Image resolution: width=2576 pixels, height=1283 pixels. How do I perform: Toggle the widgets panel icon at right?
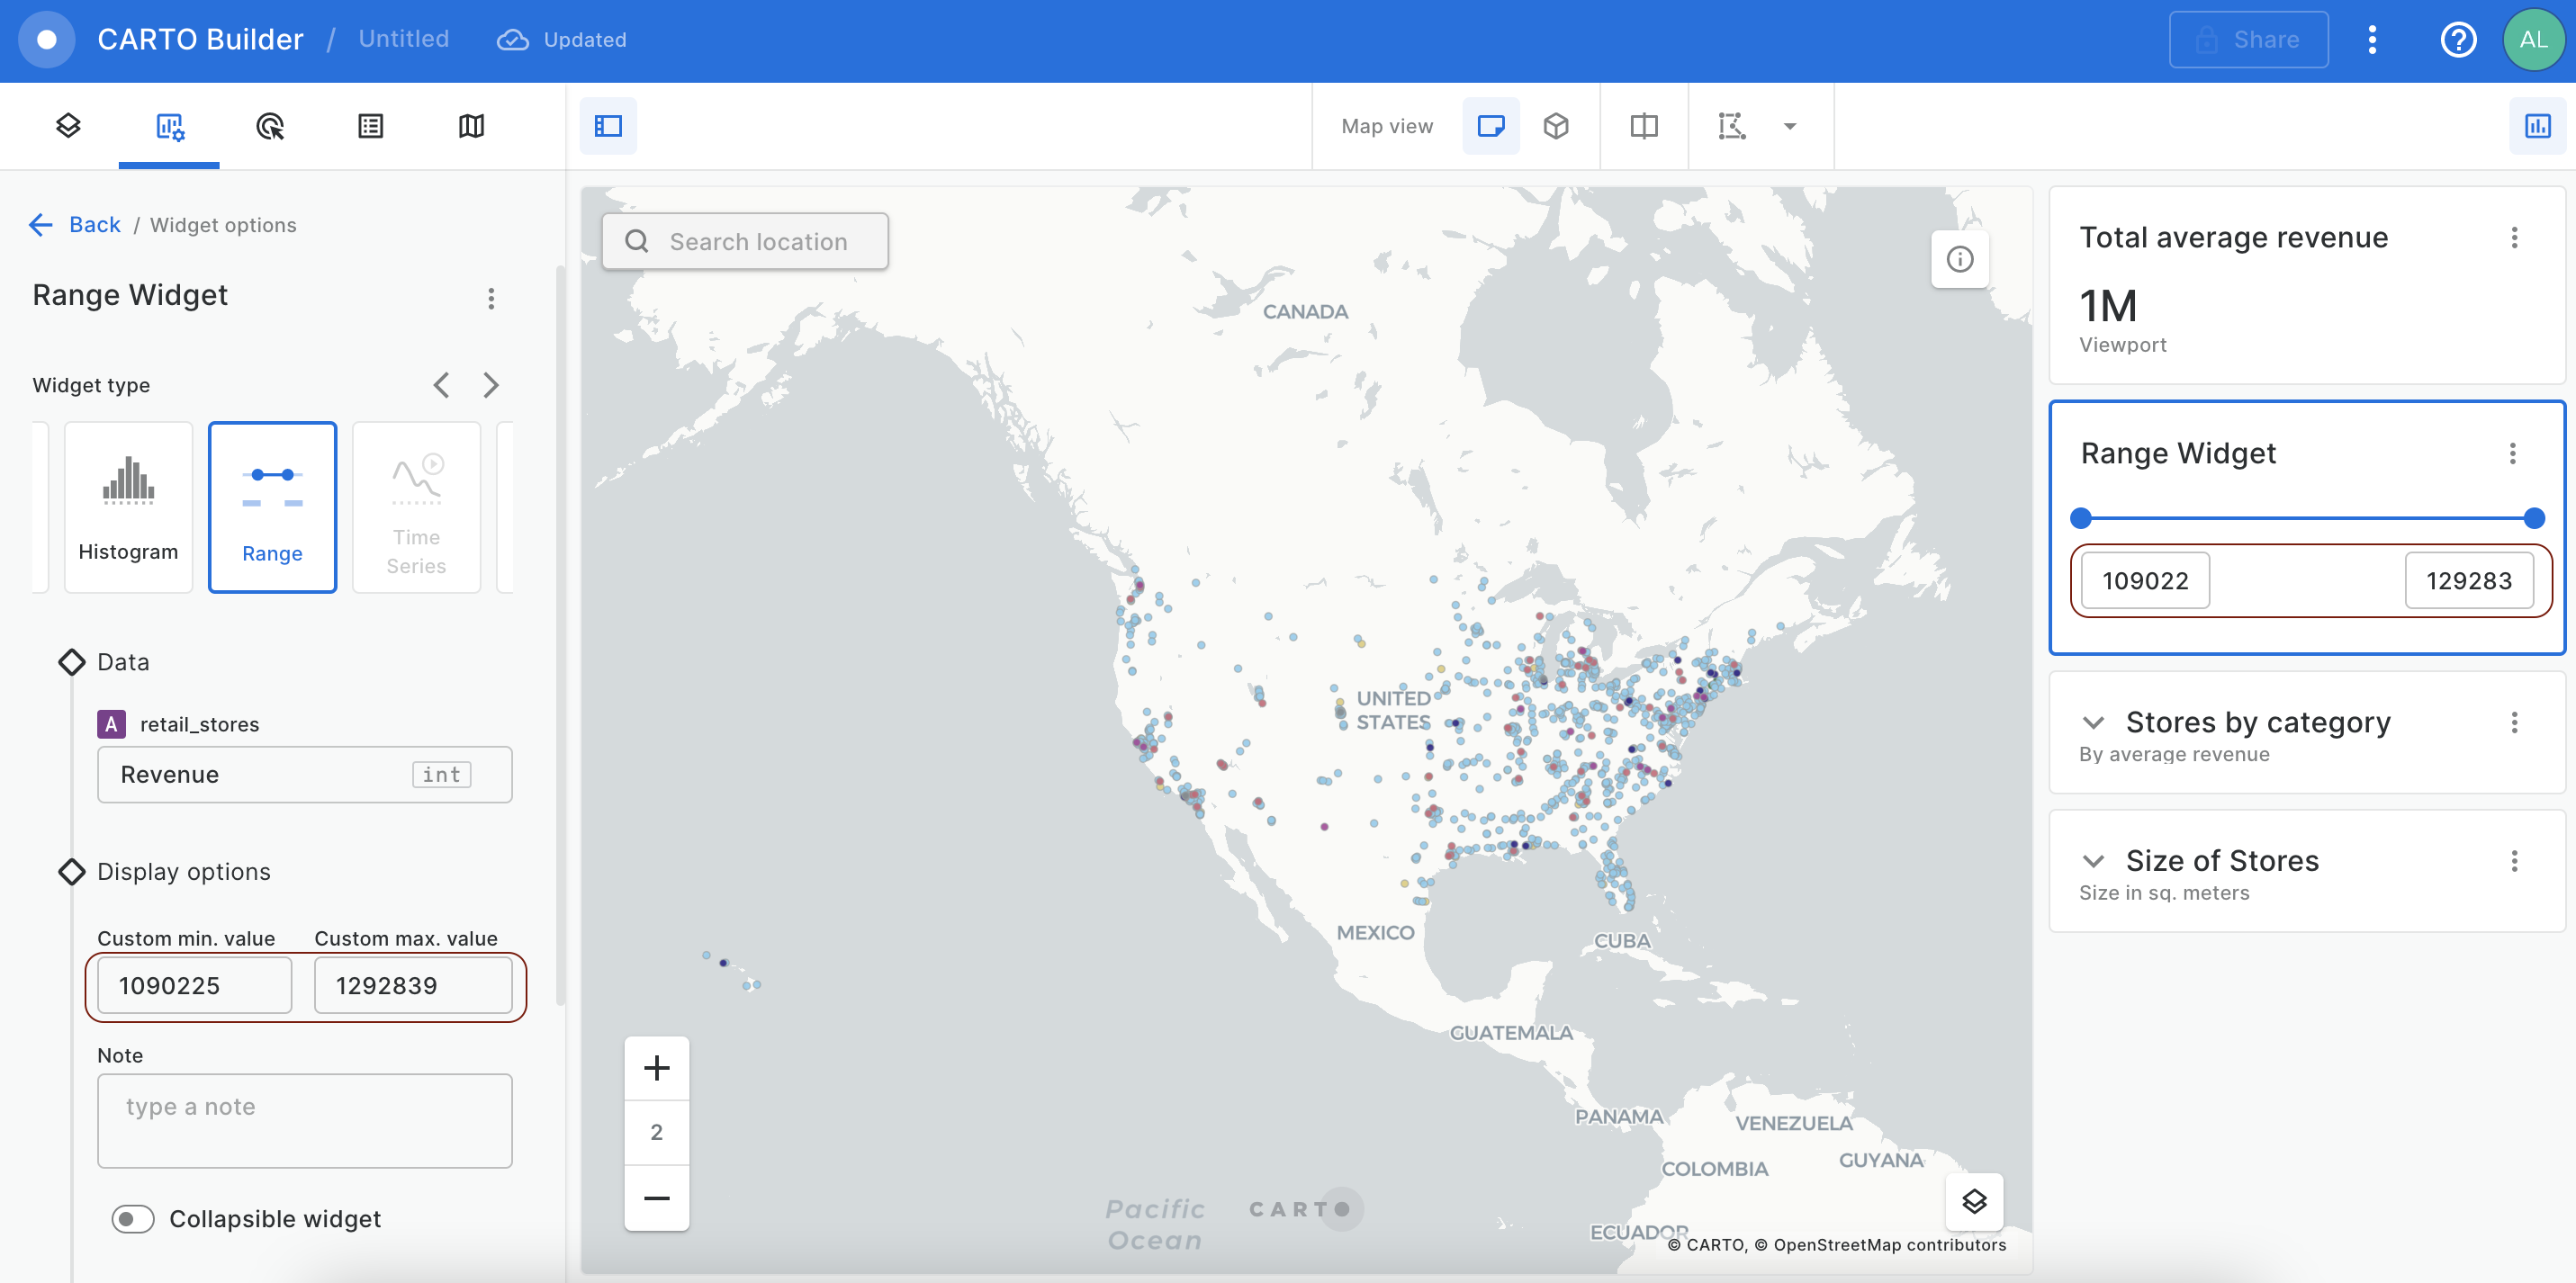point(2537,126)
